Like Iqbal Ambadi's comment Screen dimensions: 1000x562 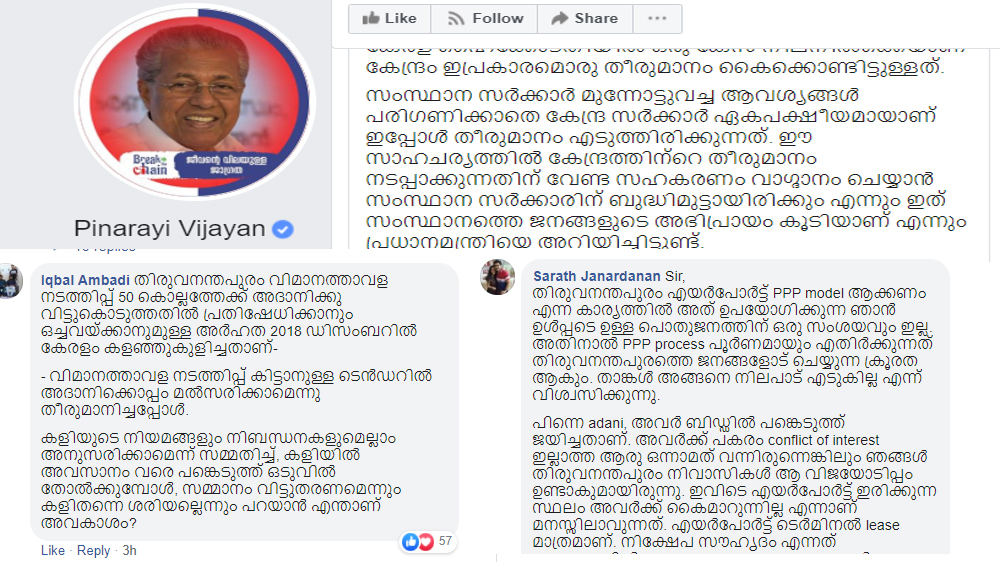point(52,550)
